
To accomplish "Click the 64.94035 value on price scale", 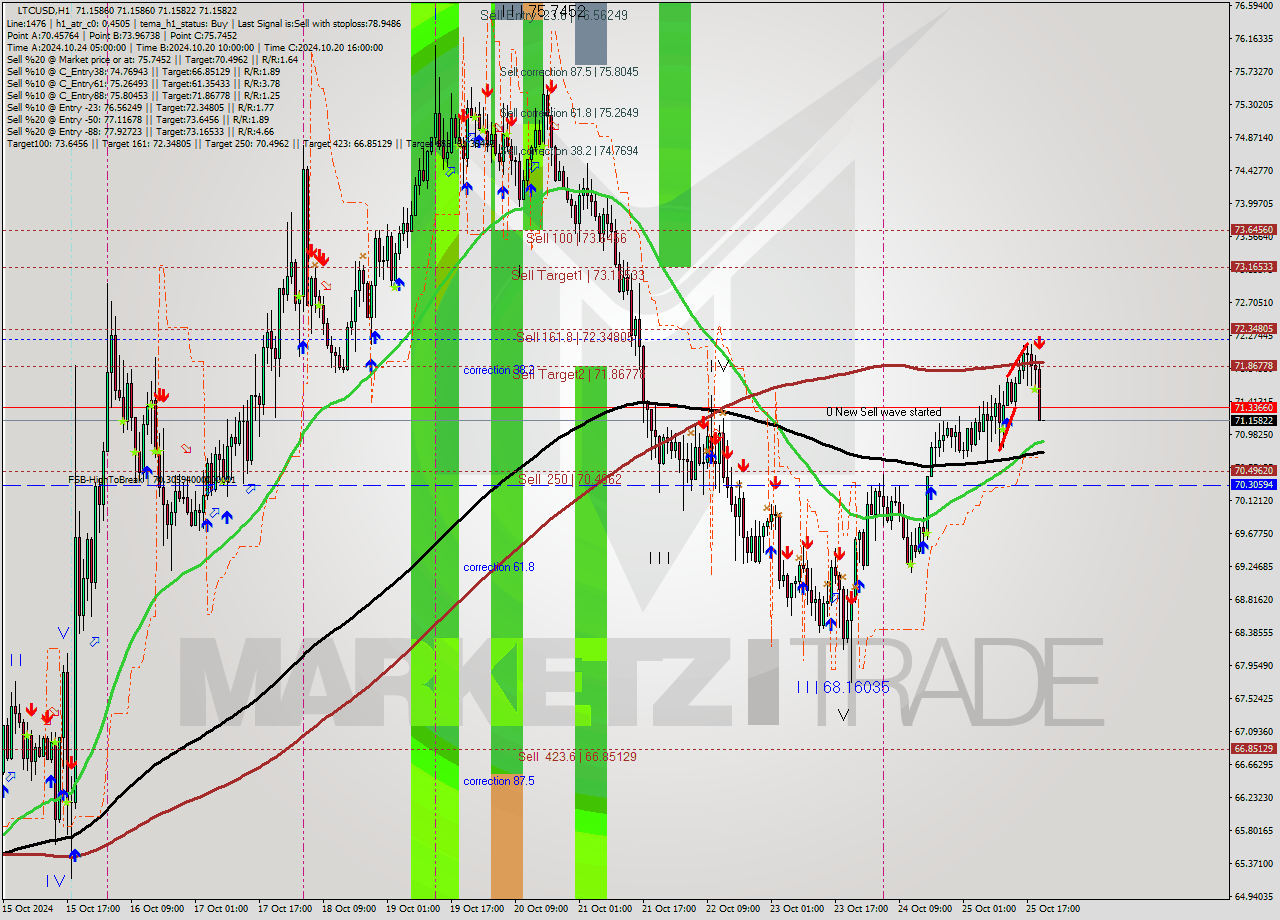I will click(x=1253, y=897).
